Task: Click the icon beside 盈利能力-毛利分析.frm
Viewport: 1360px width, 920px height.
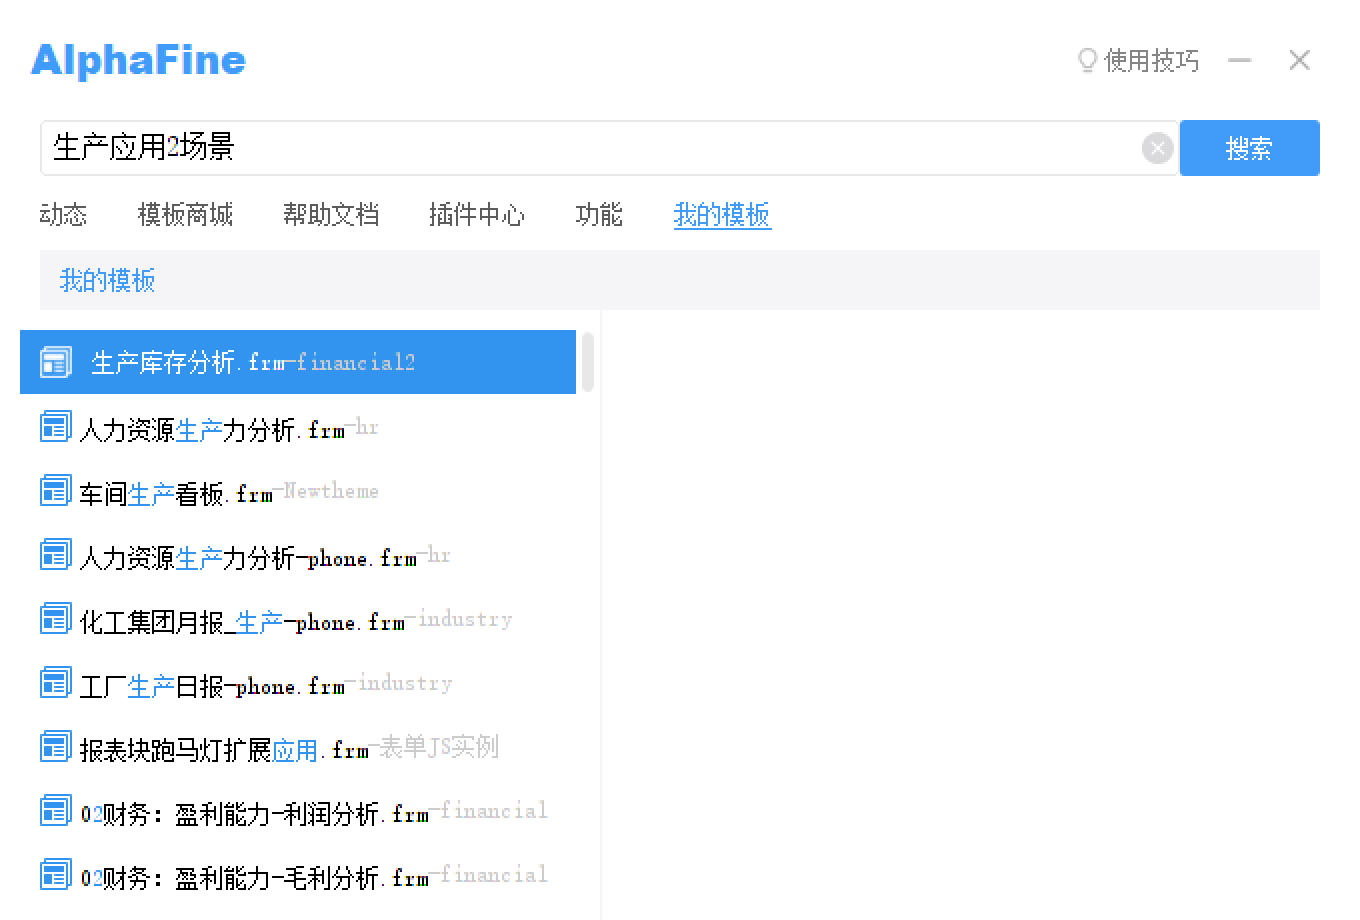Action: tap(56, 874)
